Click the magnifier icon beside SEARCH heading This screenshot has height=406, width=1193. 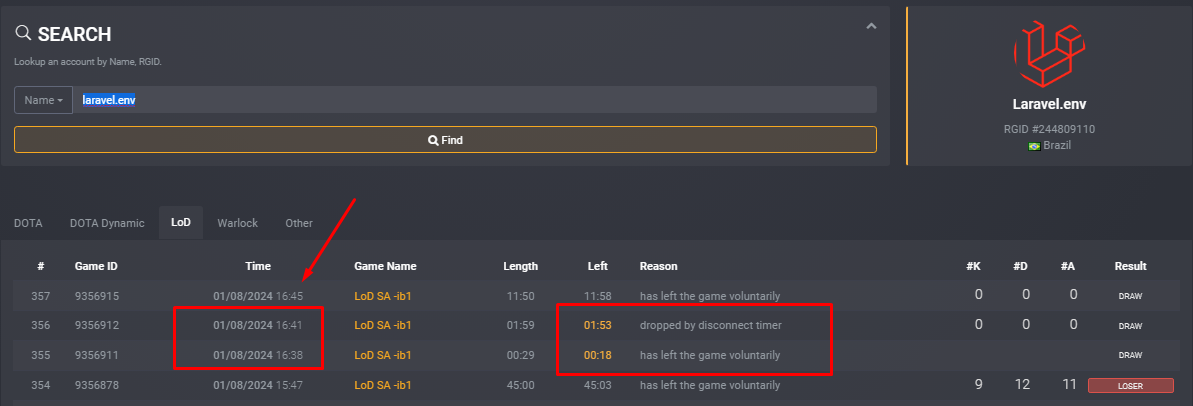point(24,33)
